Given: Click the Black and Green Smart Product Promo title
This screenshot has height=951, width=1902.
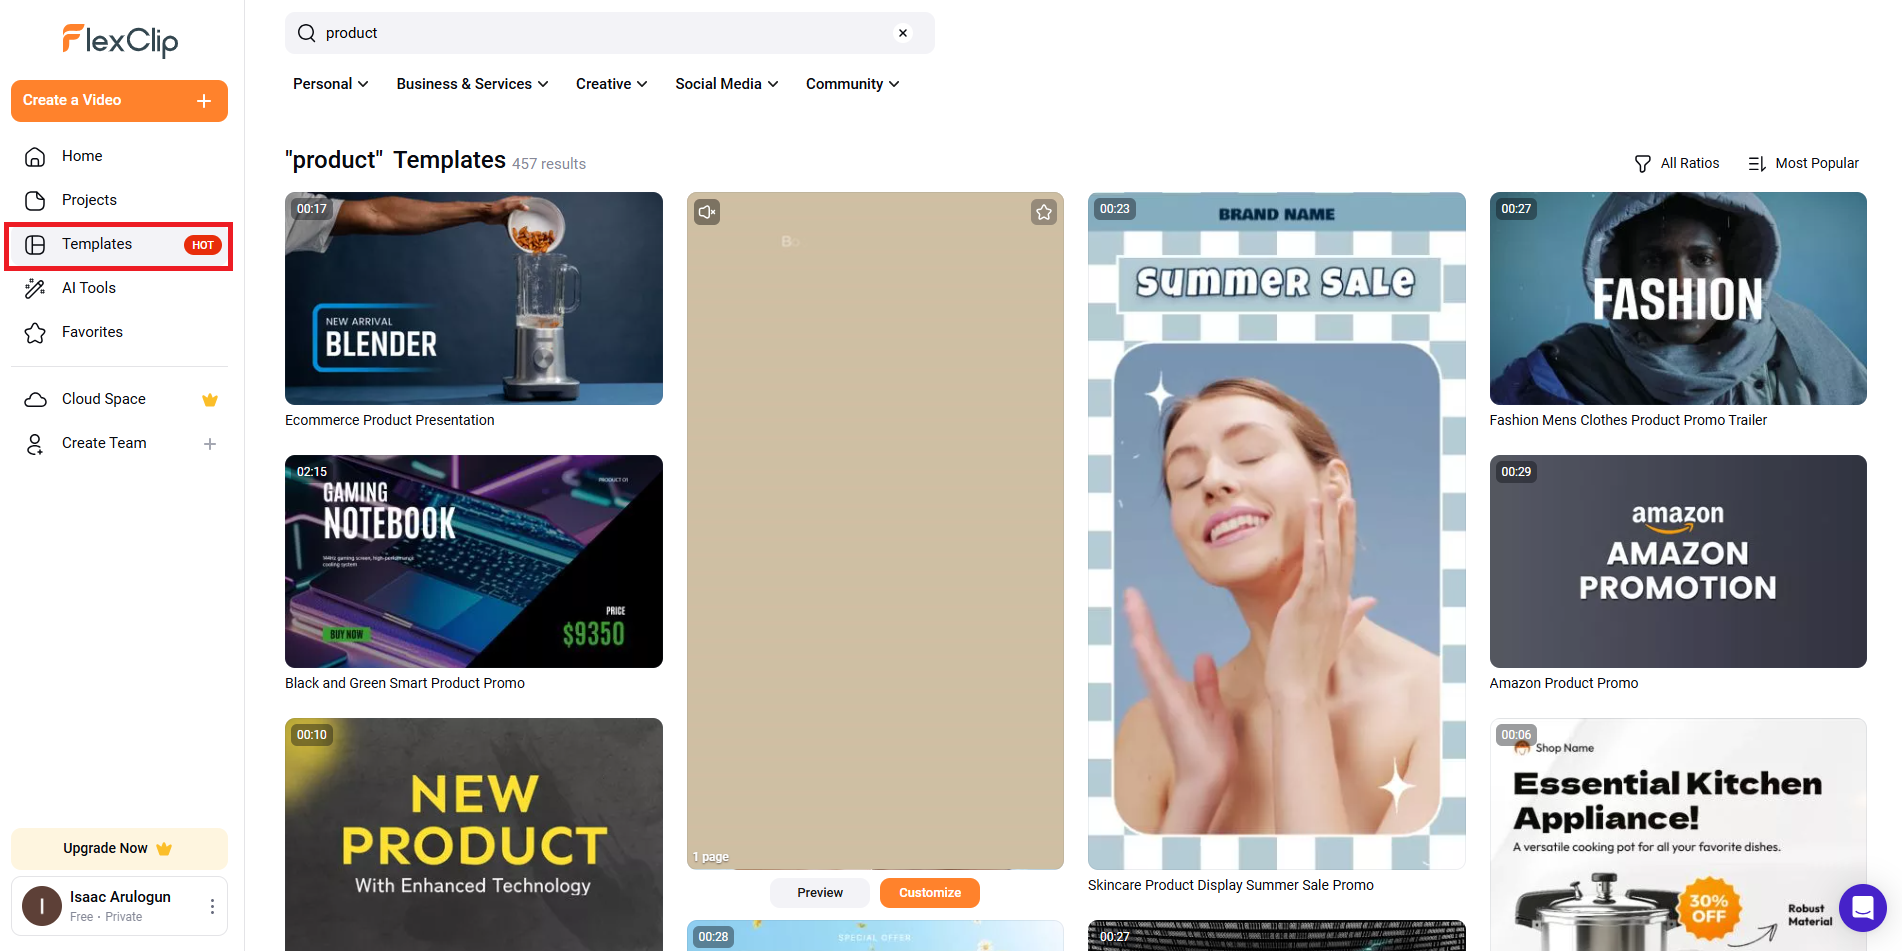Looking at the screenshot, I should 405,683.
